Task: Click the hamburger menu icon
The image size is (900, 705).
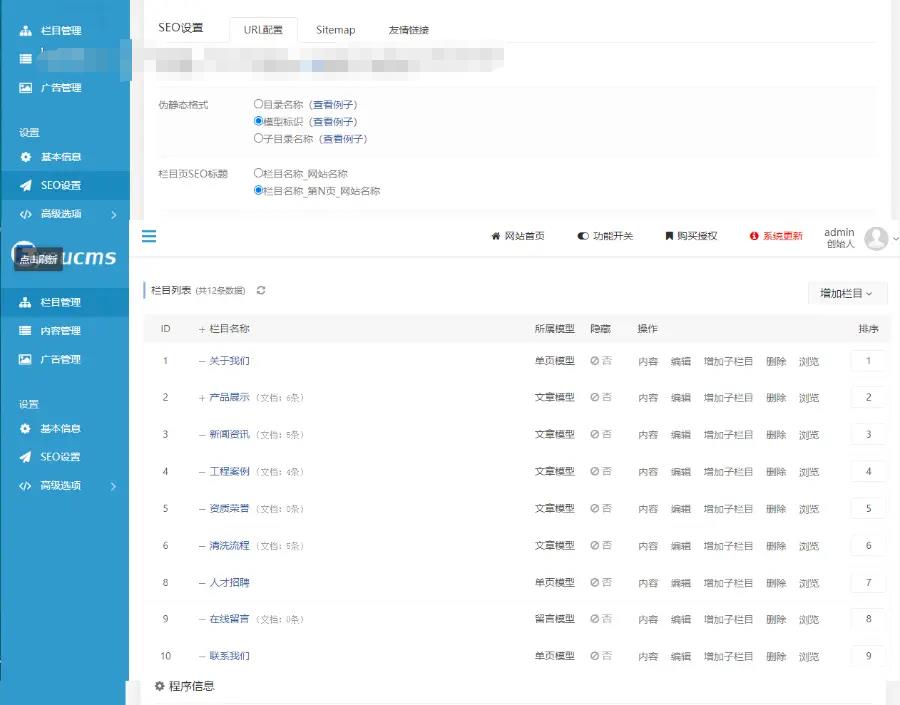Action: pyautogui.click(x=149, y=236)
